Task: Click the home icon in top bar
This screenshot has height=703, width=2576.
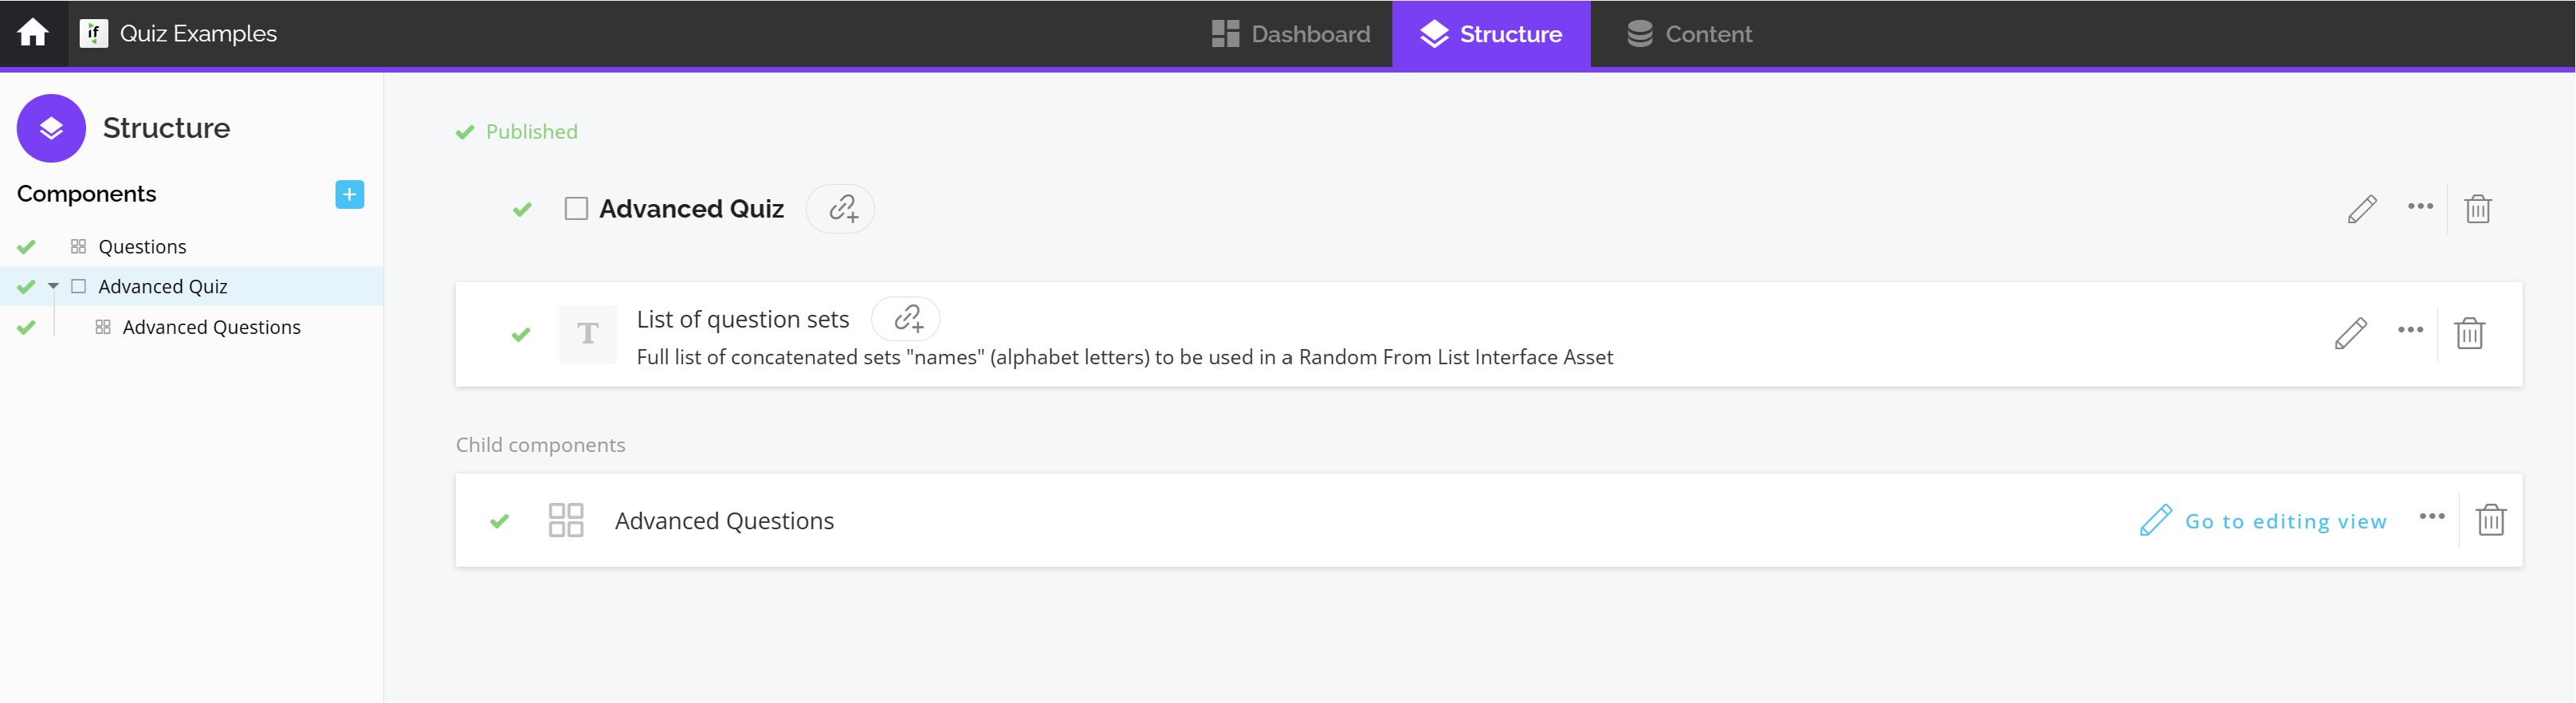Action: coord(33,33)
